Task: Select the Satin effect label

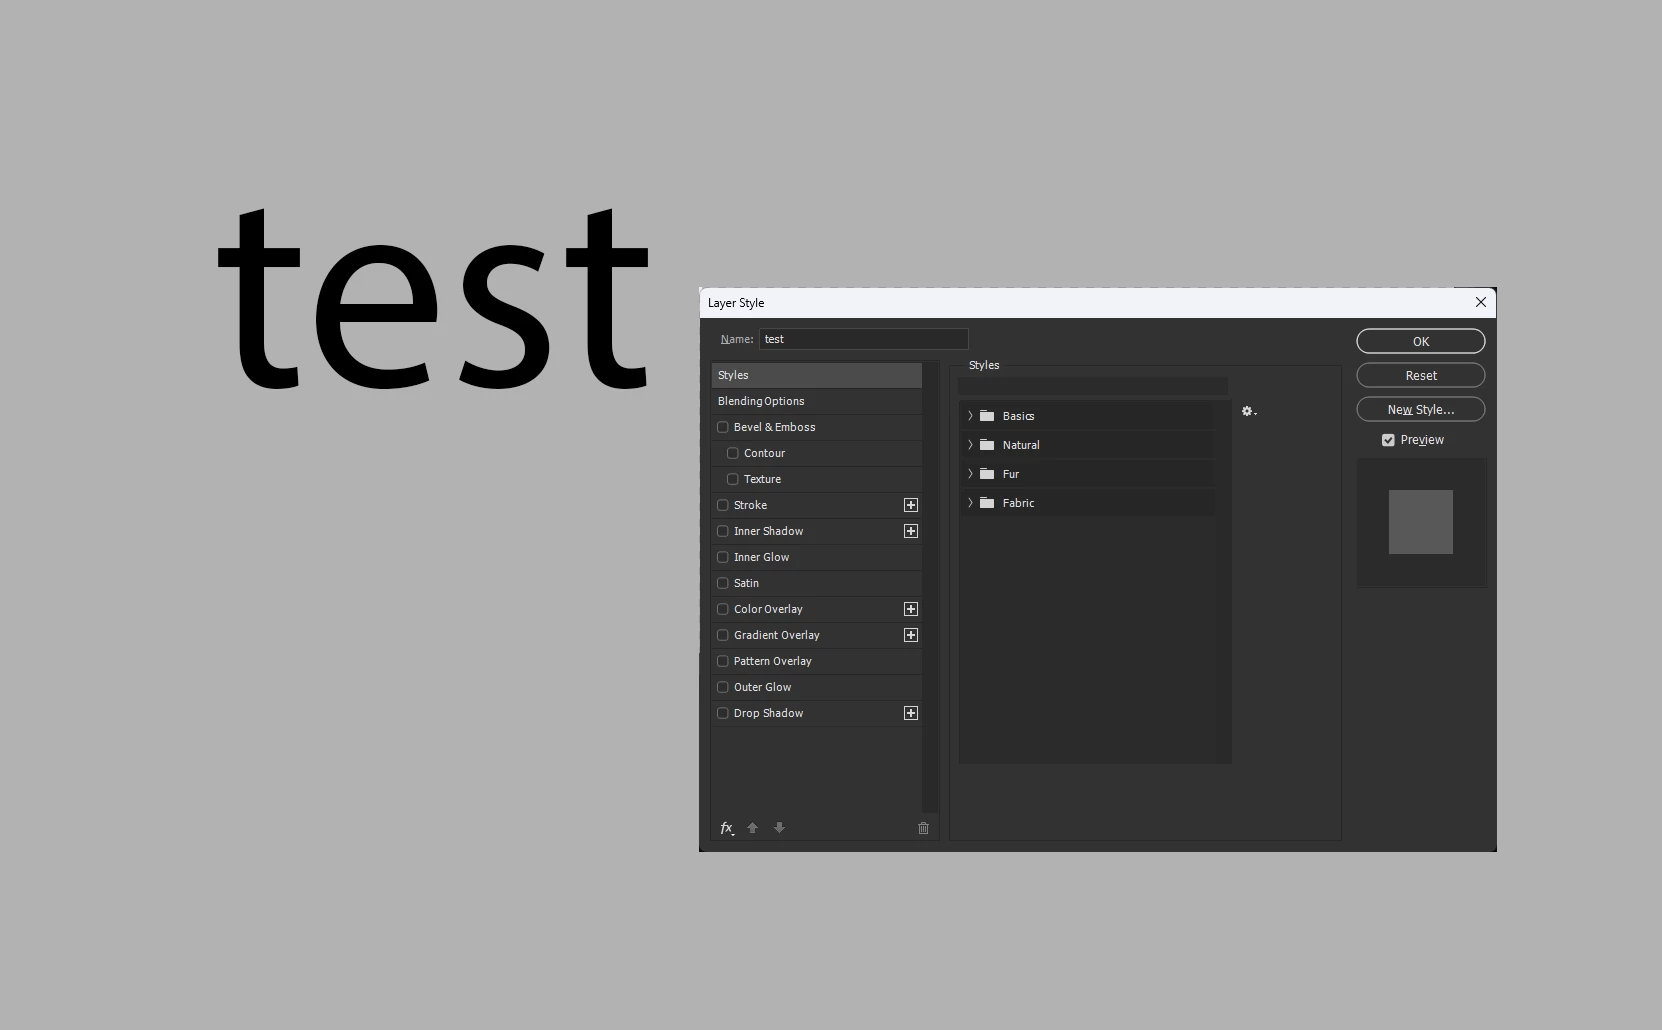Action: (746, 583)
